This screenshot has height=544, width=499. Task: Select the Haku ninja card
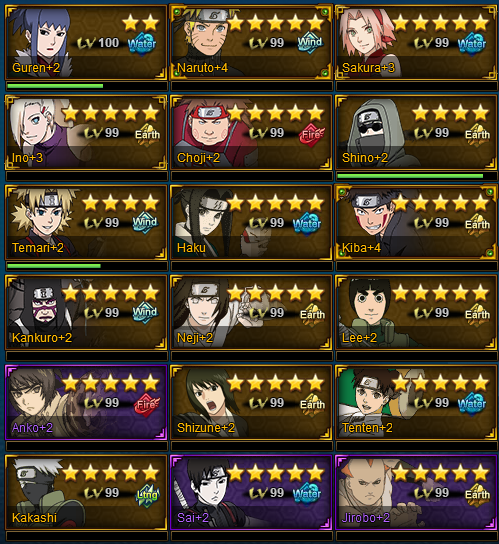[x=251, y=222]
